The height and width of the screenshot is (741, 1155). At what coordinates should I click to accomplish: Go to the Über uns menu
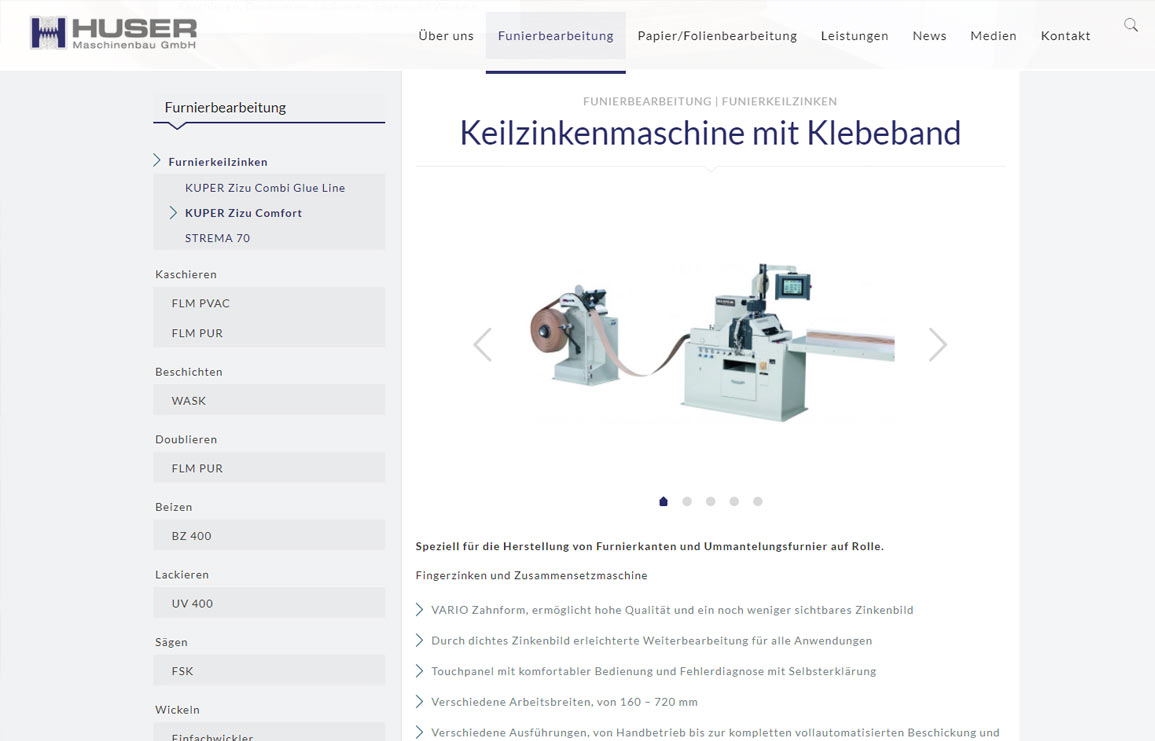click(x=446, y=36)
